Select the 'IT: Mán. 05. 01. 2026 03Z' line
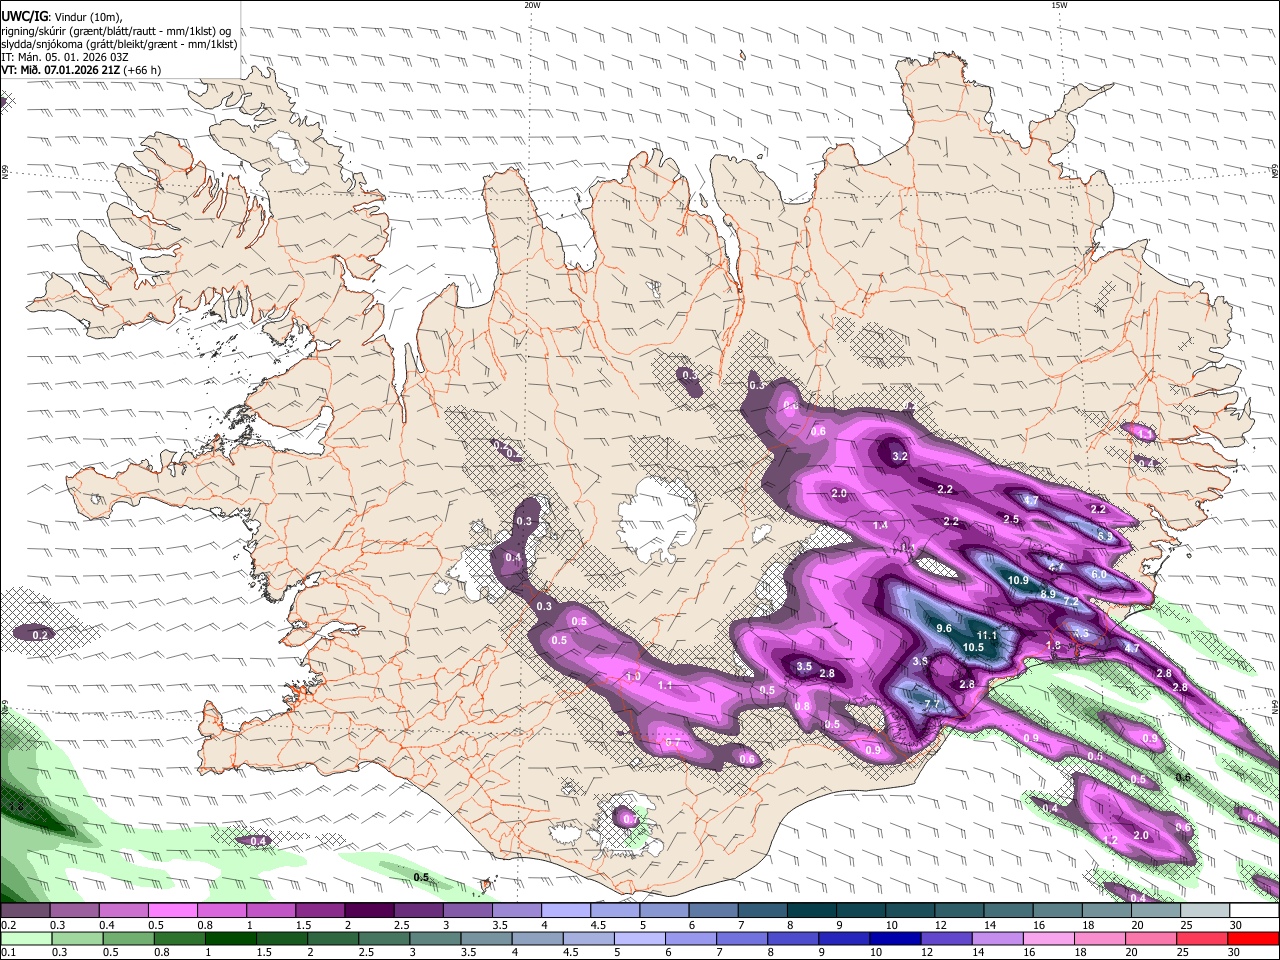Viewport: 1280px width, 960px height. [x=65, y=57]
